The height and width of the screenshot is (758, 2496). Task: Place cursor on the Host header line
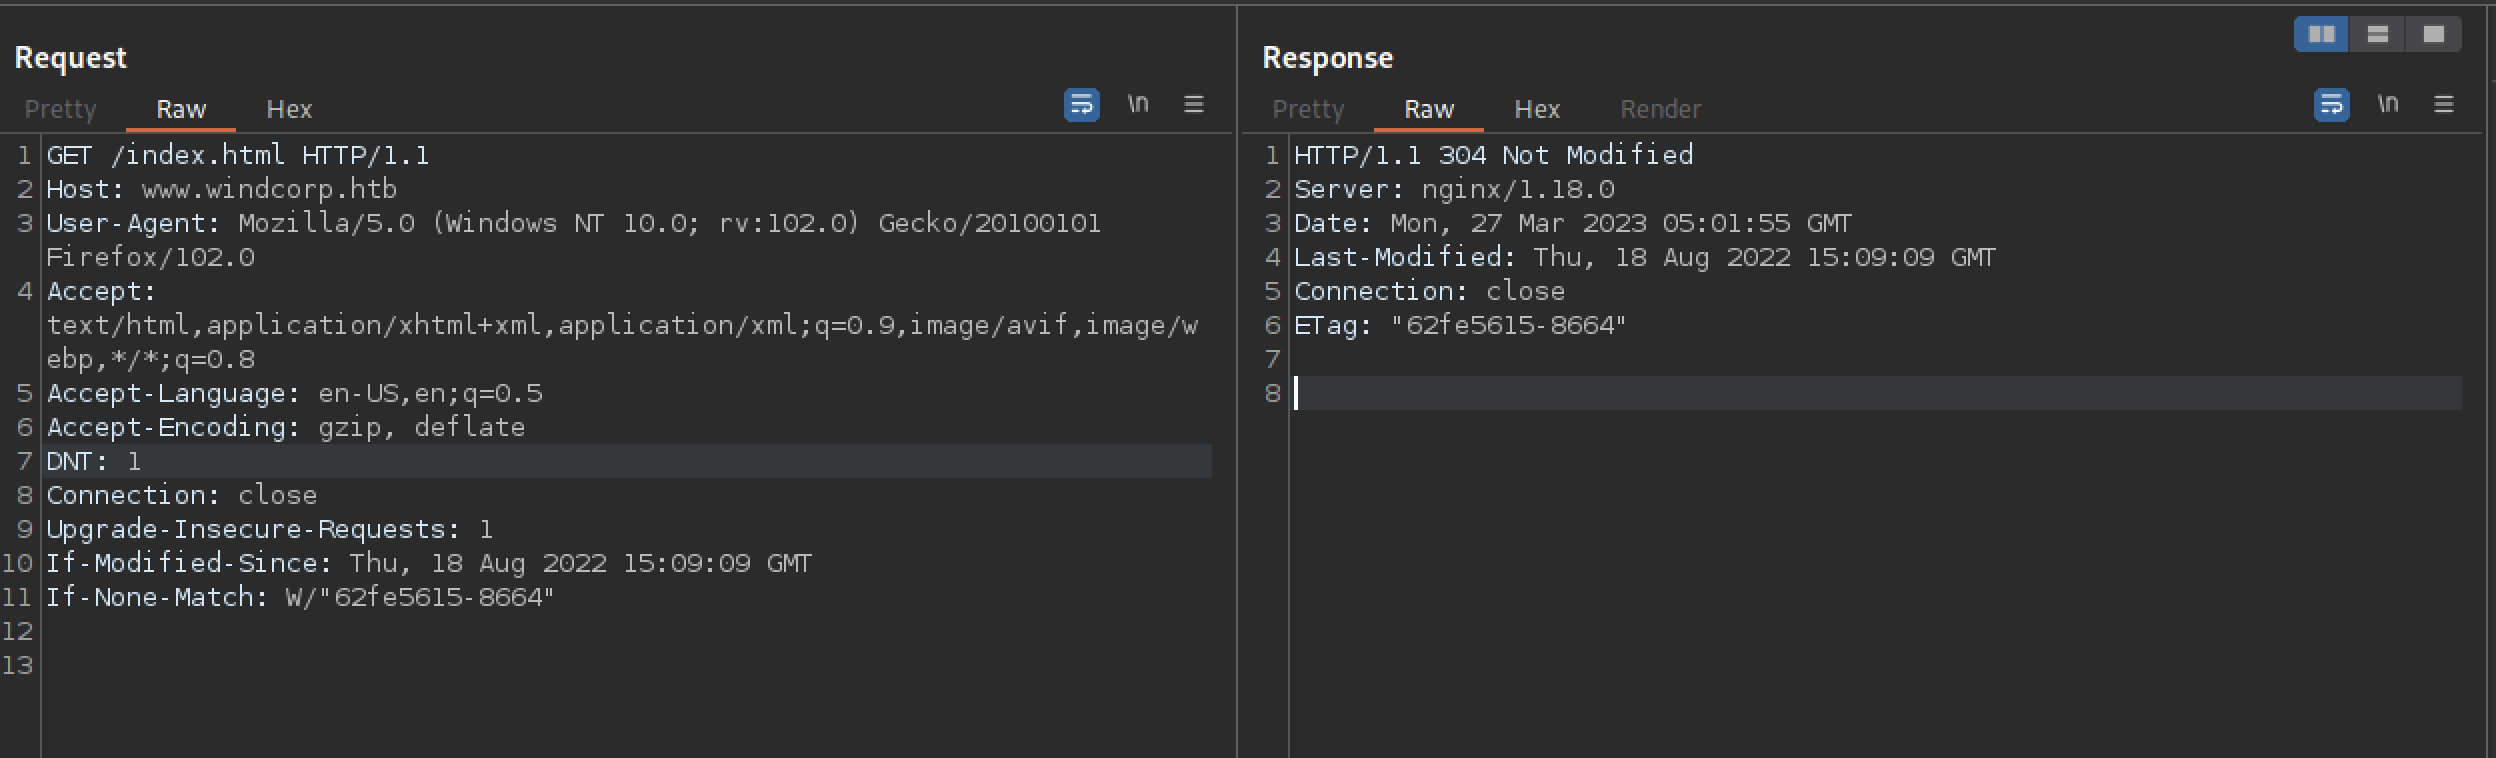(x=222, y=190)
